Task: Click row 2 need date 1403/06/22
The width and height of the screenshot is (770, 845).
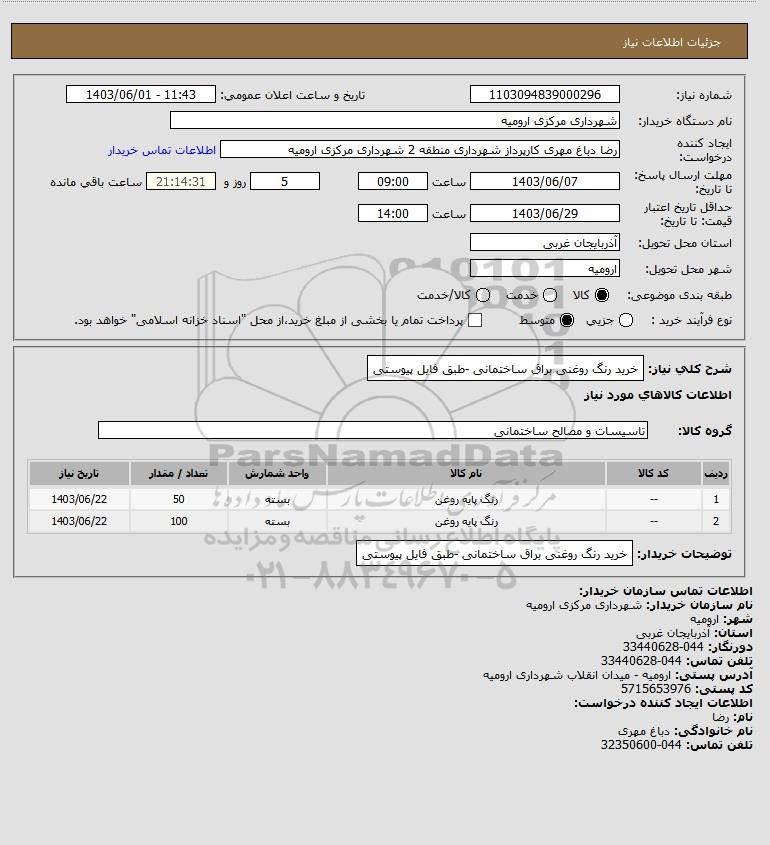Action: point(79,522)
